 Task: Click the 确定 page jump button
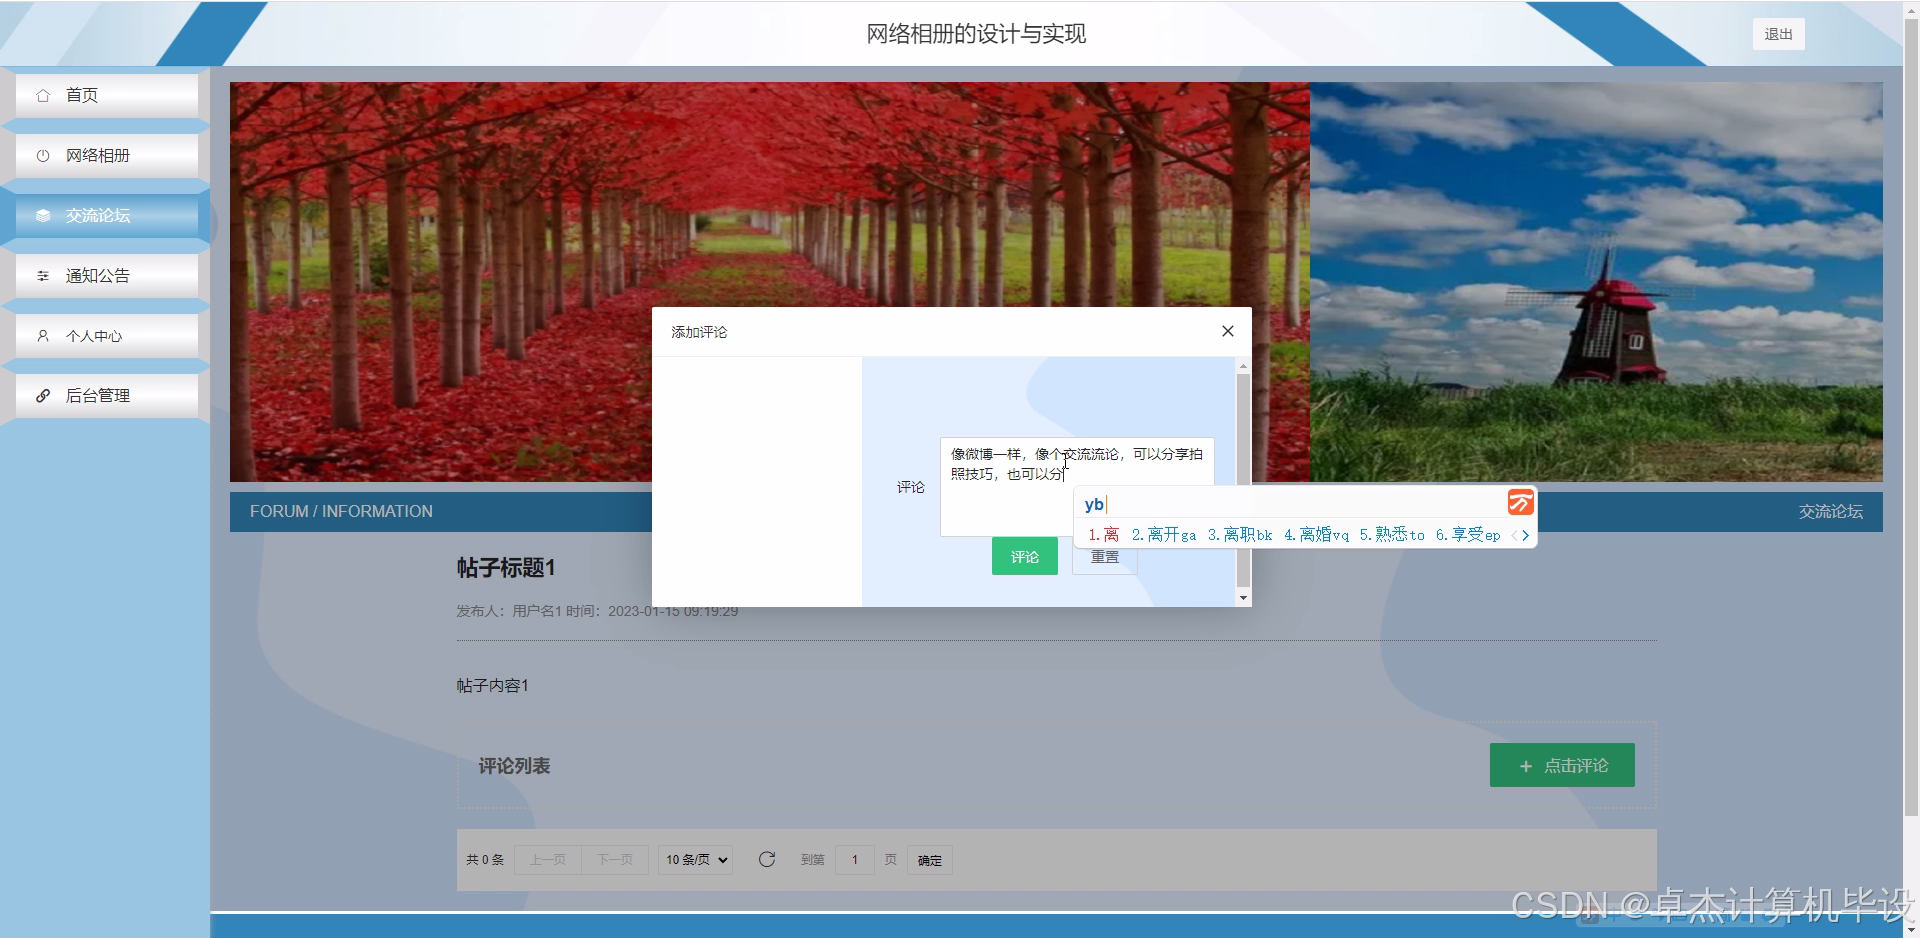pos(930,860)
